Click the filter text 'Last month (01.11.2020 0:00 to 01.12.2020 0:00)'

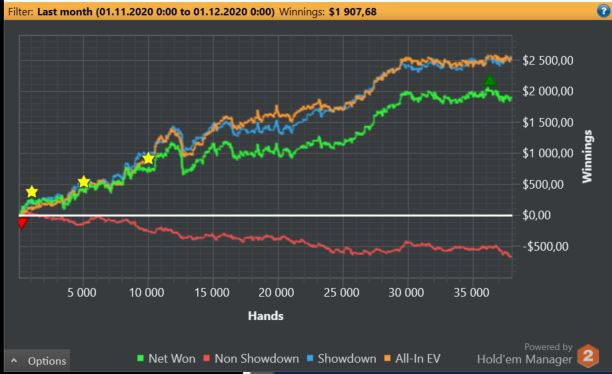click(156, 12)
